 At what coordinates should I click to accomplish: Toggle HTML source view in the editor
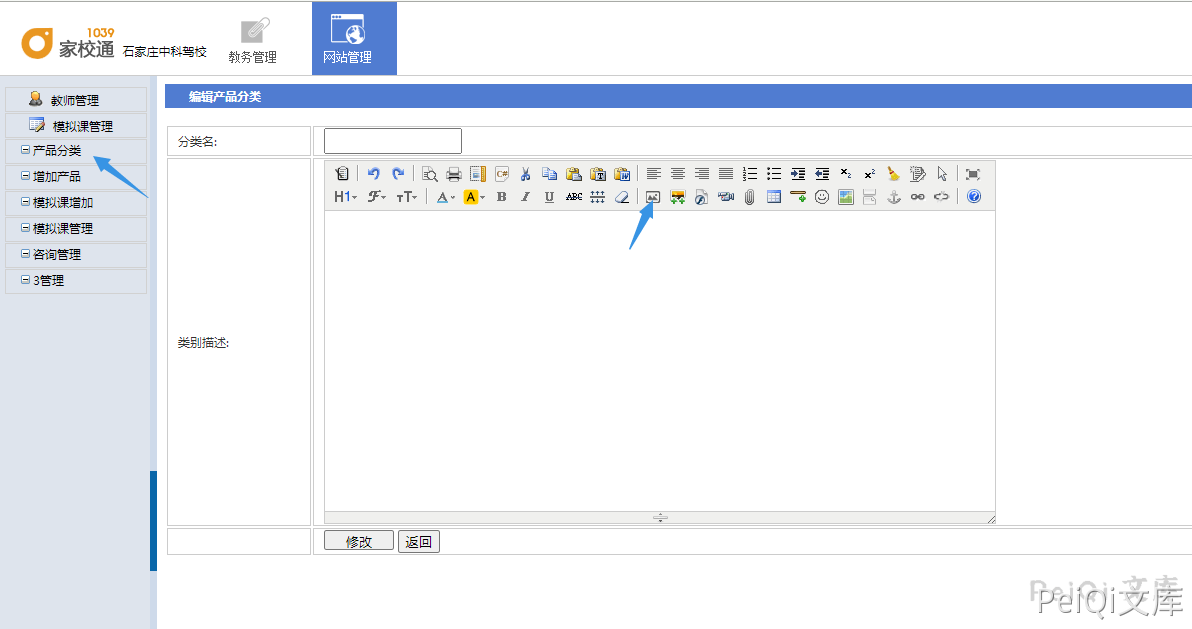tap(342, 173)
